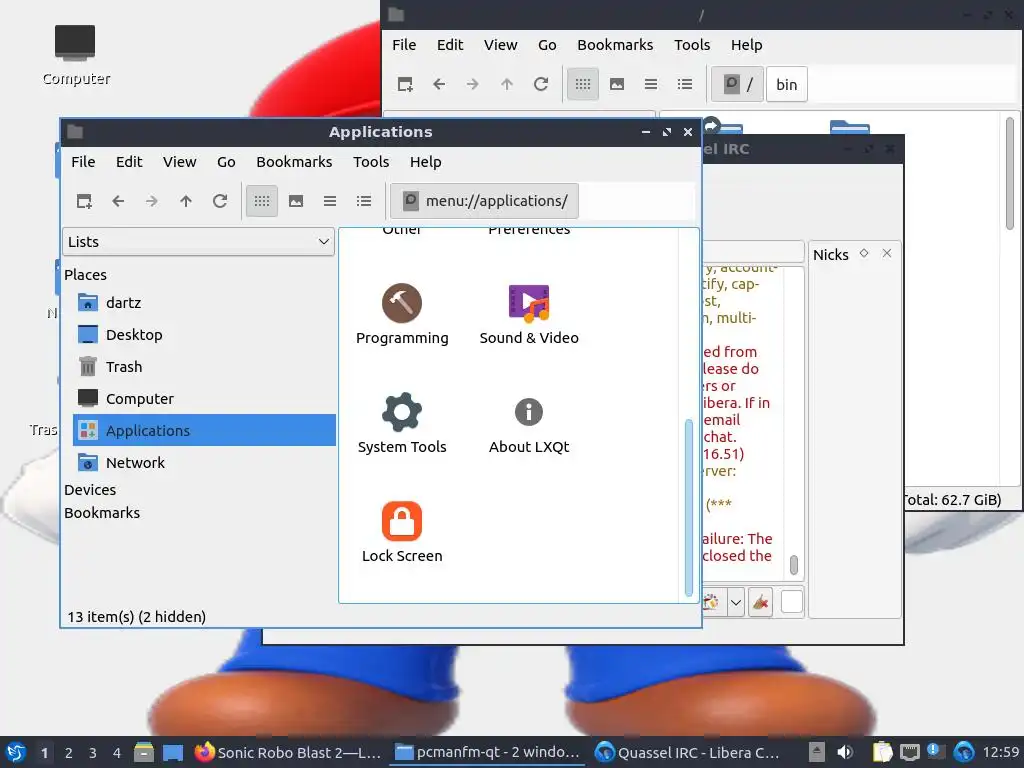Click the root / path button

coord(737,84)
